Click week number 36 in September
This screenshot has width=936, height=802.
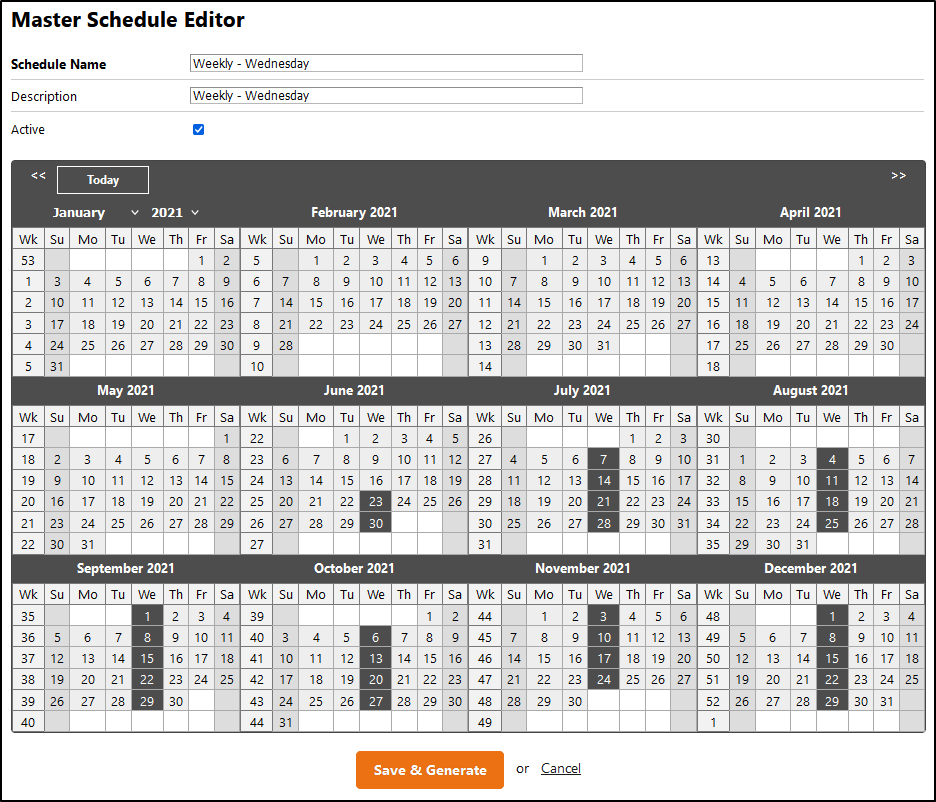pyautogui.click(x=28, y=637)
